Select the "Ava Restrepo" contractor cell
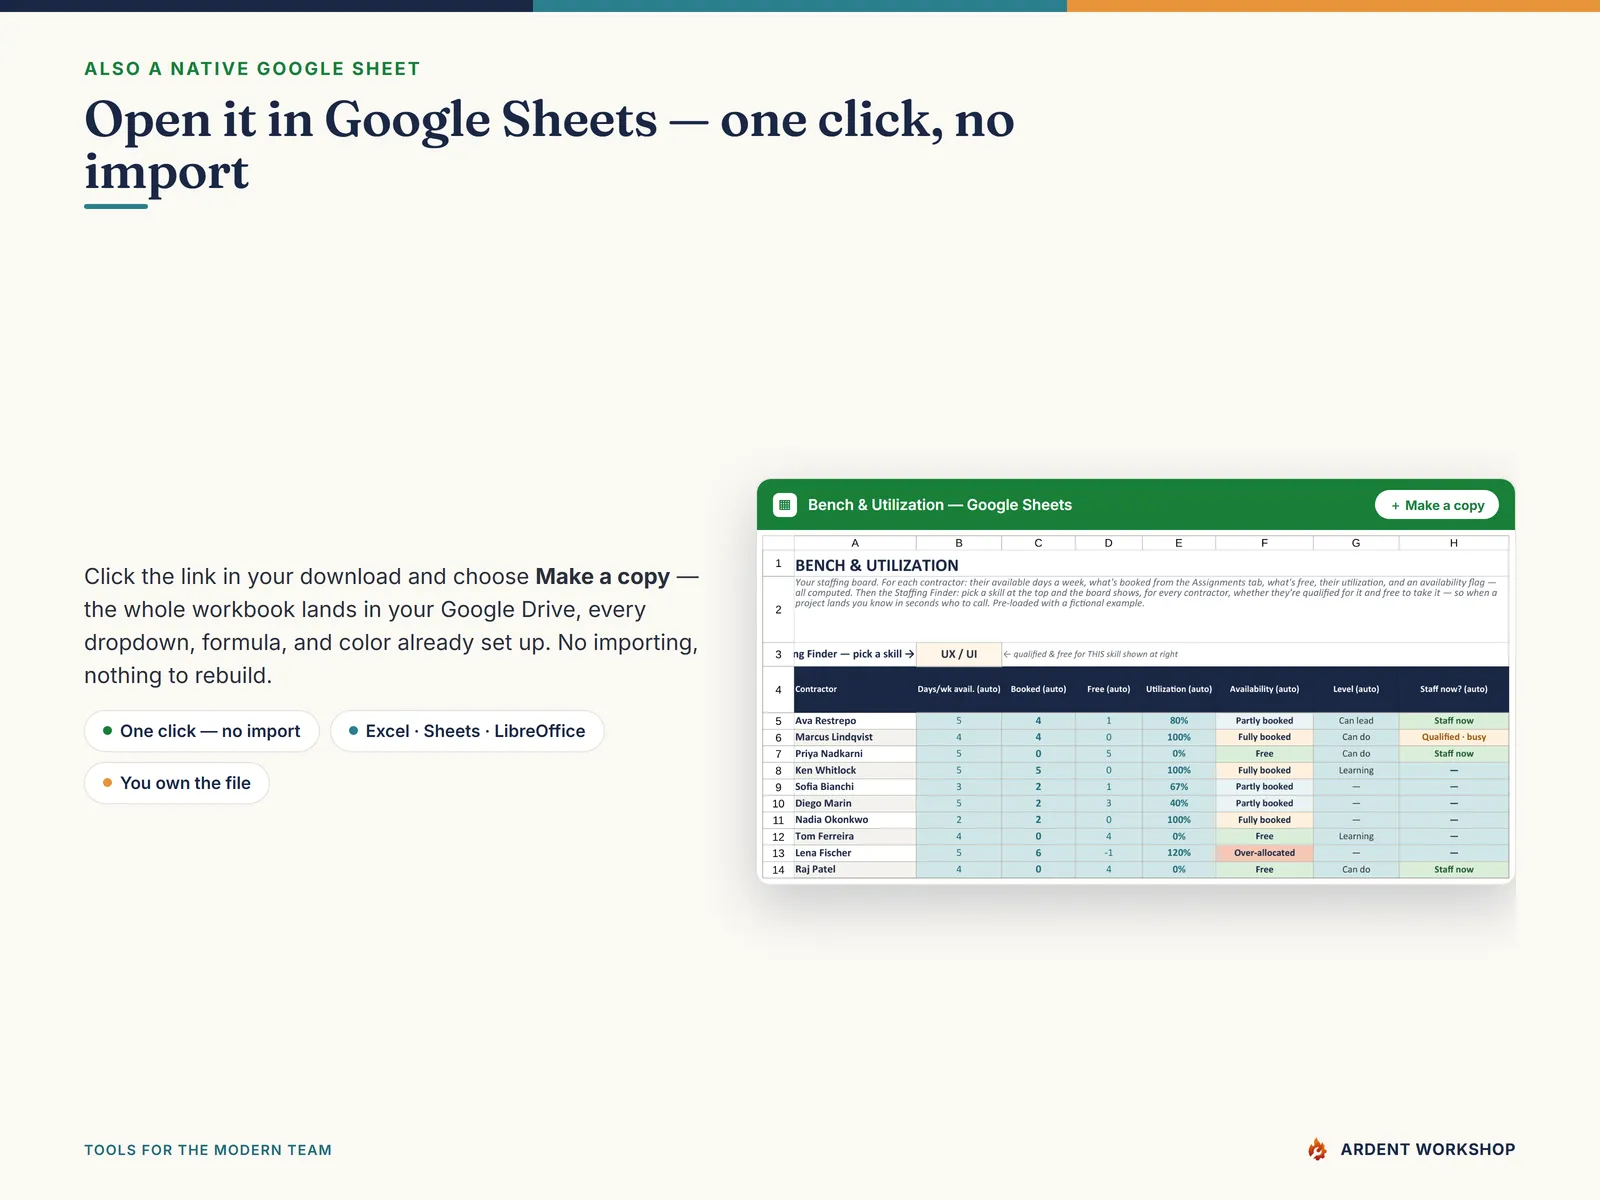 point(855,721)
